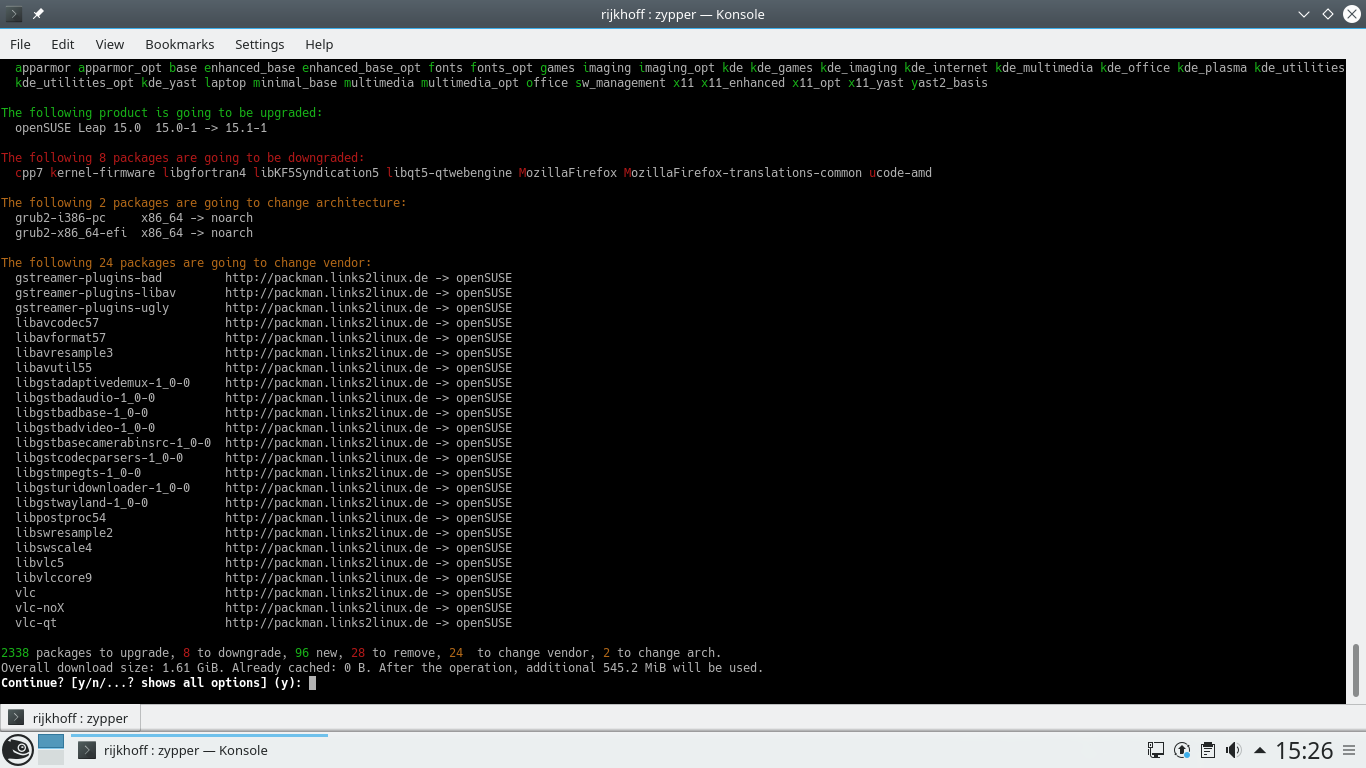
Task: Click the 'libavformat57' package name
Action: 60,338
